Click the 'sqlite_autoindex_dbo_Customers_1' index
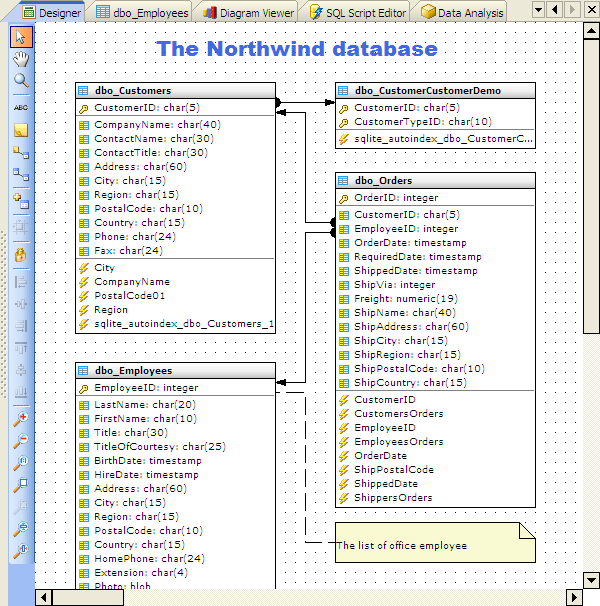The width and height of the screenshot is (600, 606). pos(176,323)
